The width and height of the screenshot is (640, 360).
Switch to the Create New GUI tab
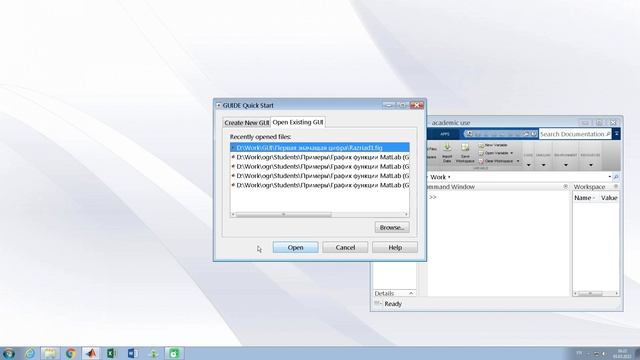(x=247, y=122)
